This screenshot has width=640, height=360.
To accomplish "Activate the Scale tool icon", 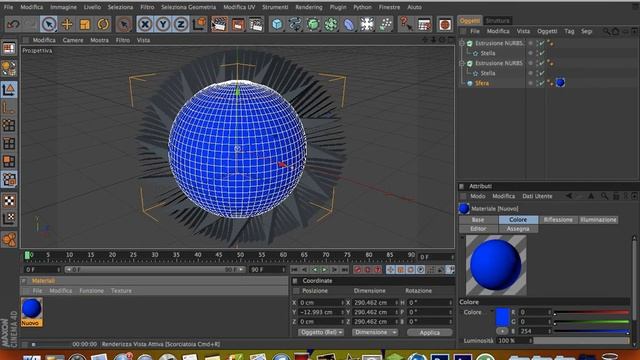I will (85, 24).
